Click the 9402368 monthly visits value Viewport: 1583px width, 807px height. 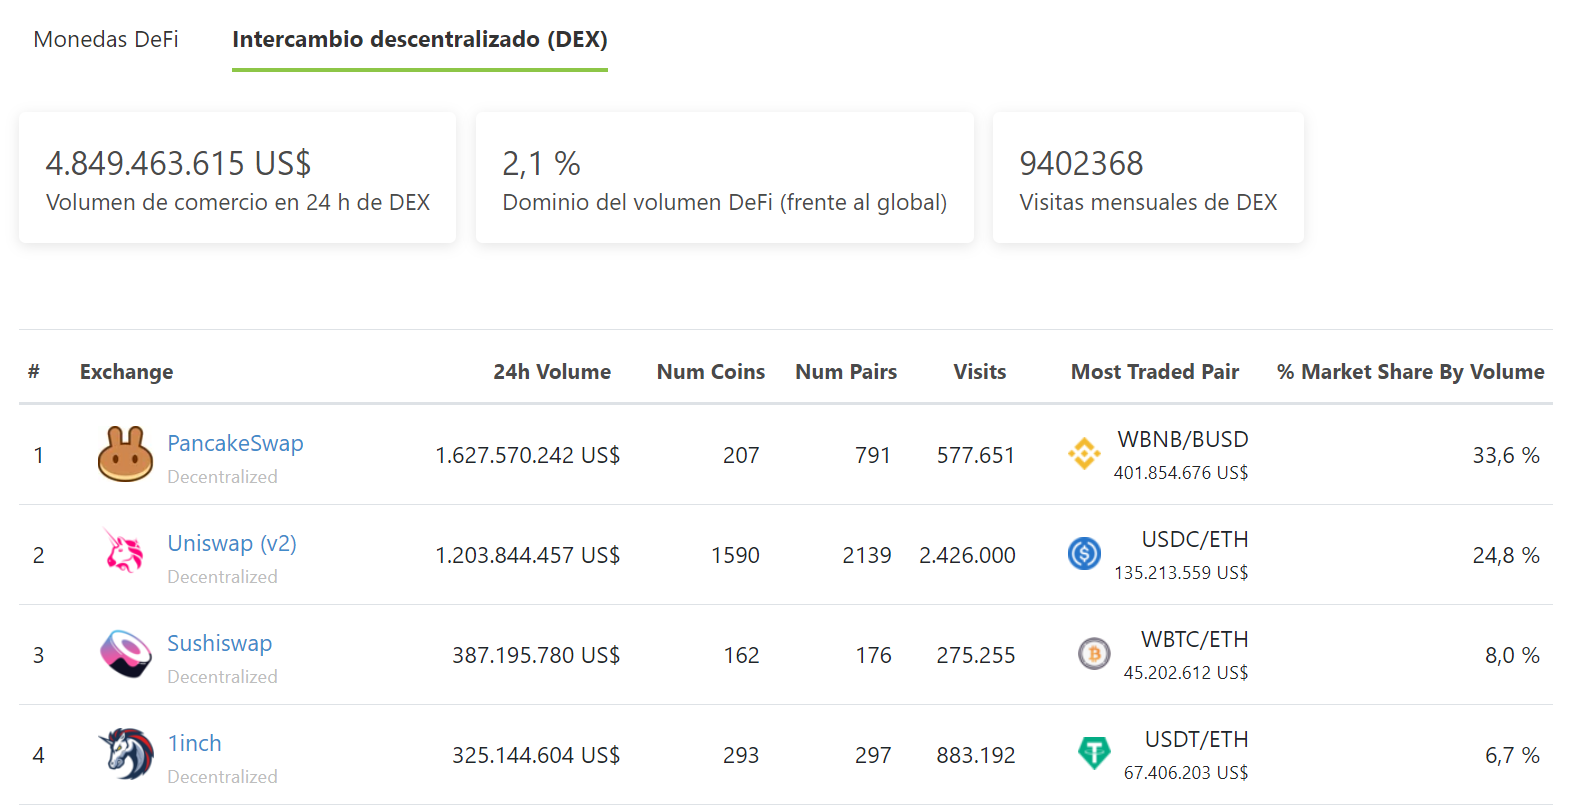(x=1081, y=163)
